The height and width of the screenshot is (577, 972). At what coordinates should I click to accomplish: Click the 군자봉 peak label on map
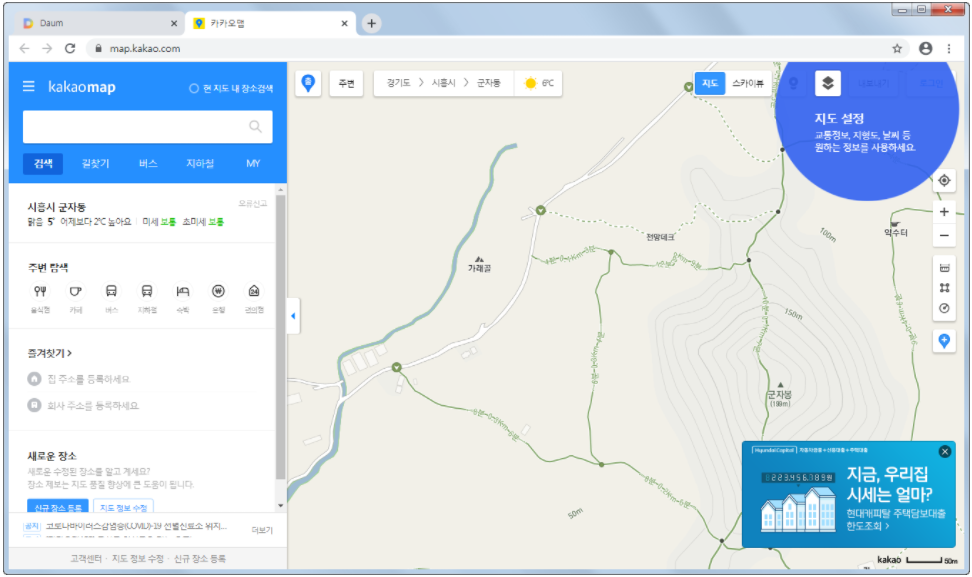779,395
